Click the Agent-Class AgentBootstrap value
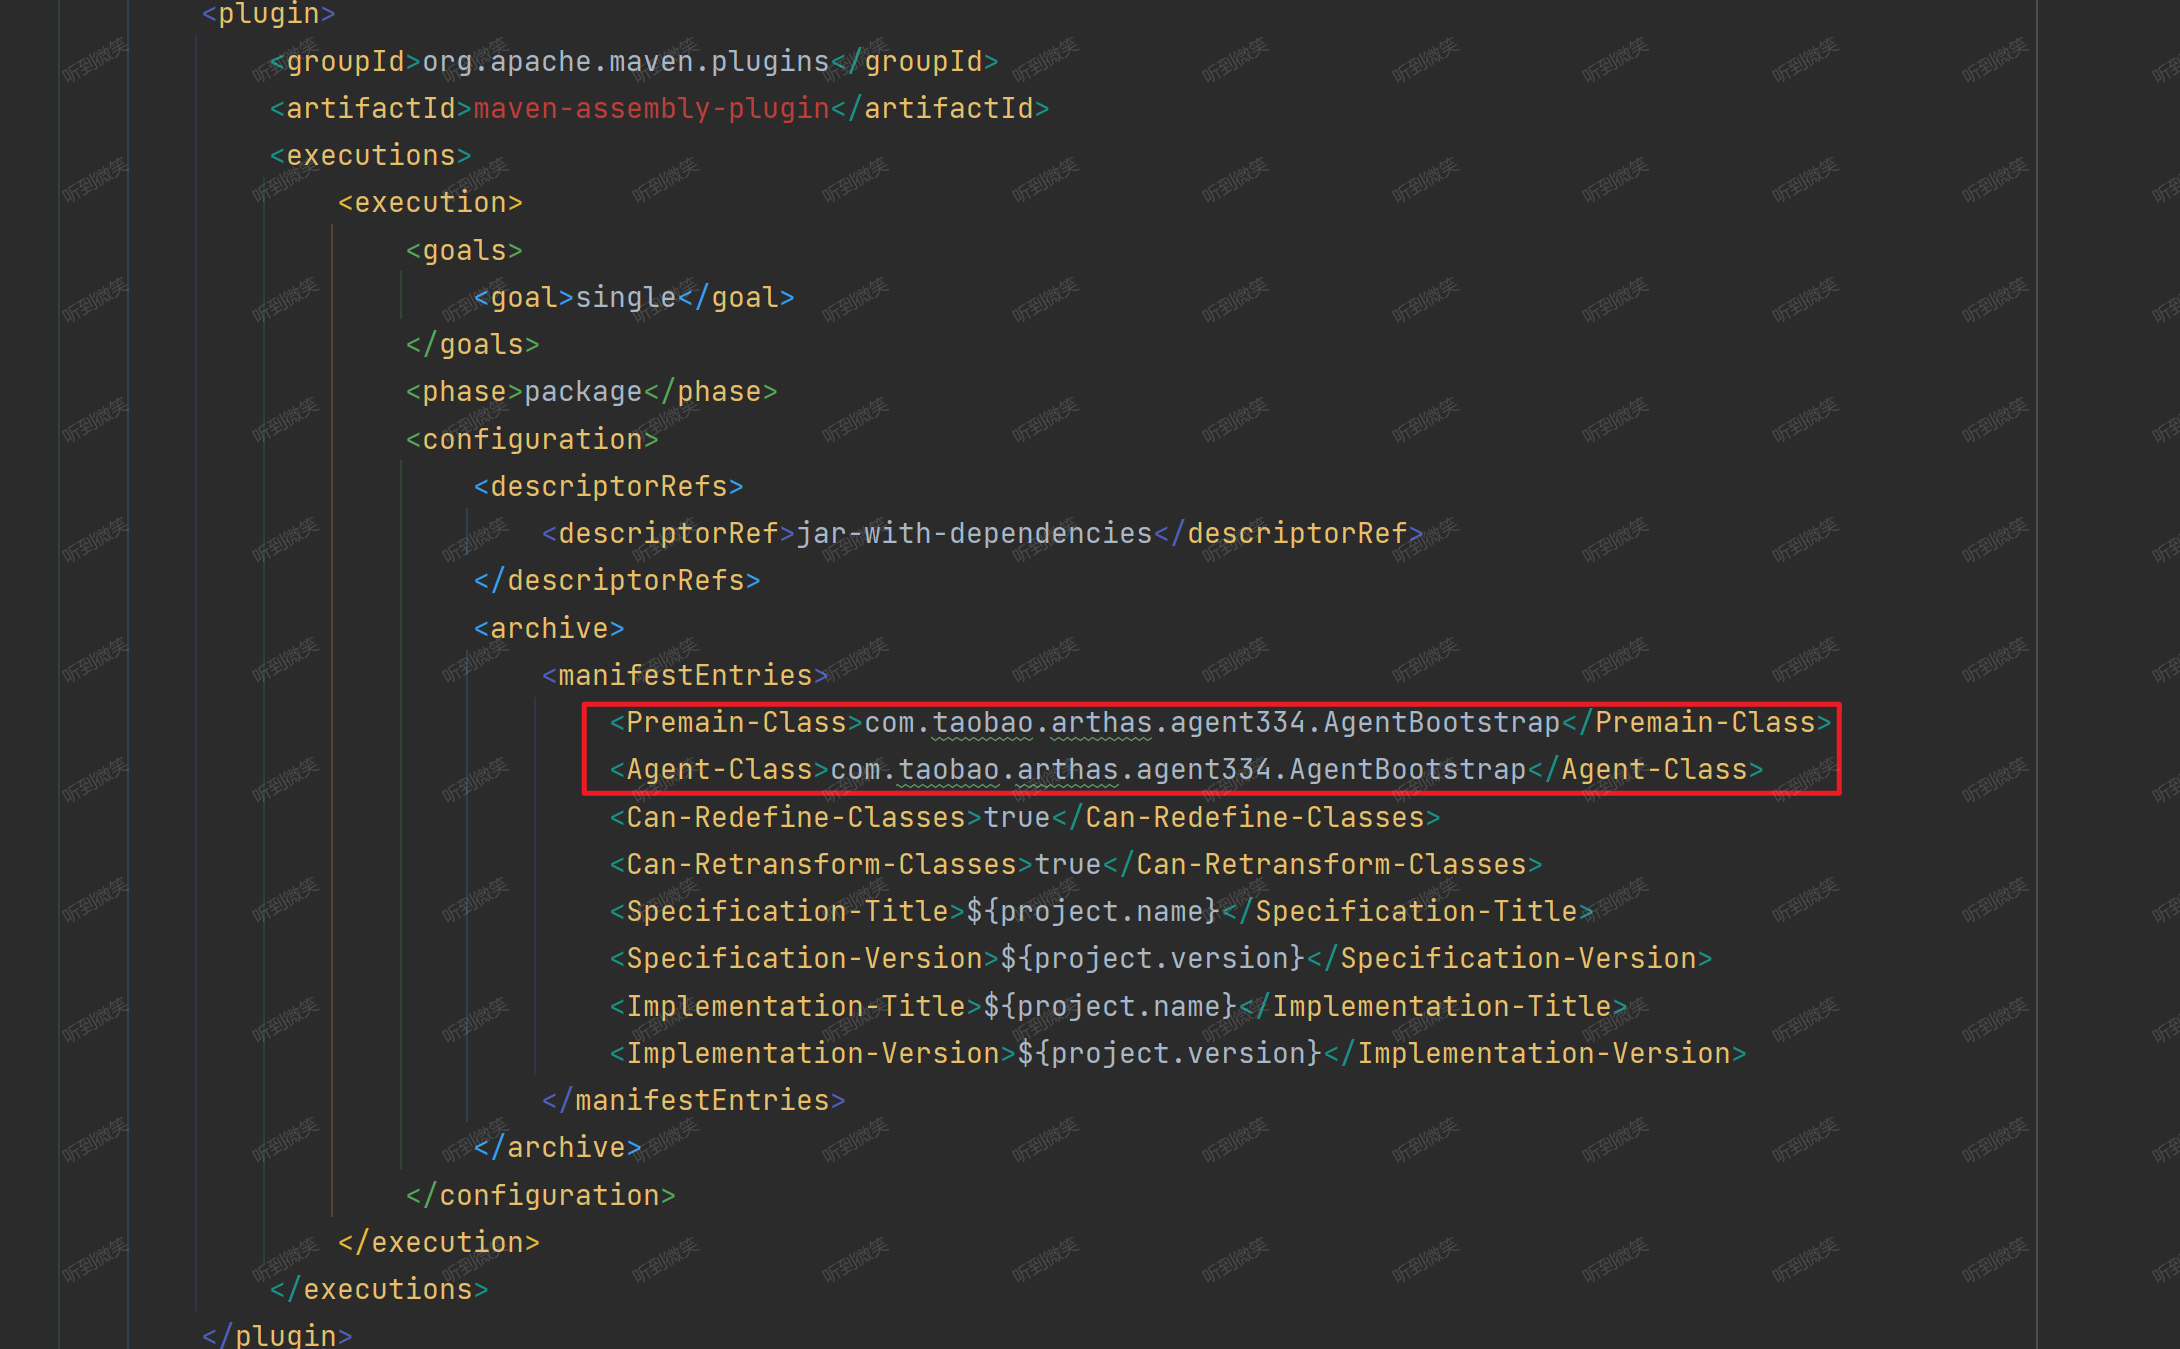 [x=1177, y=769]
